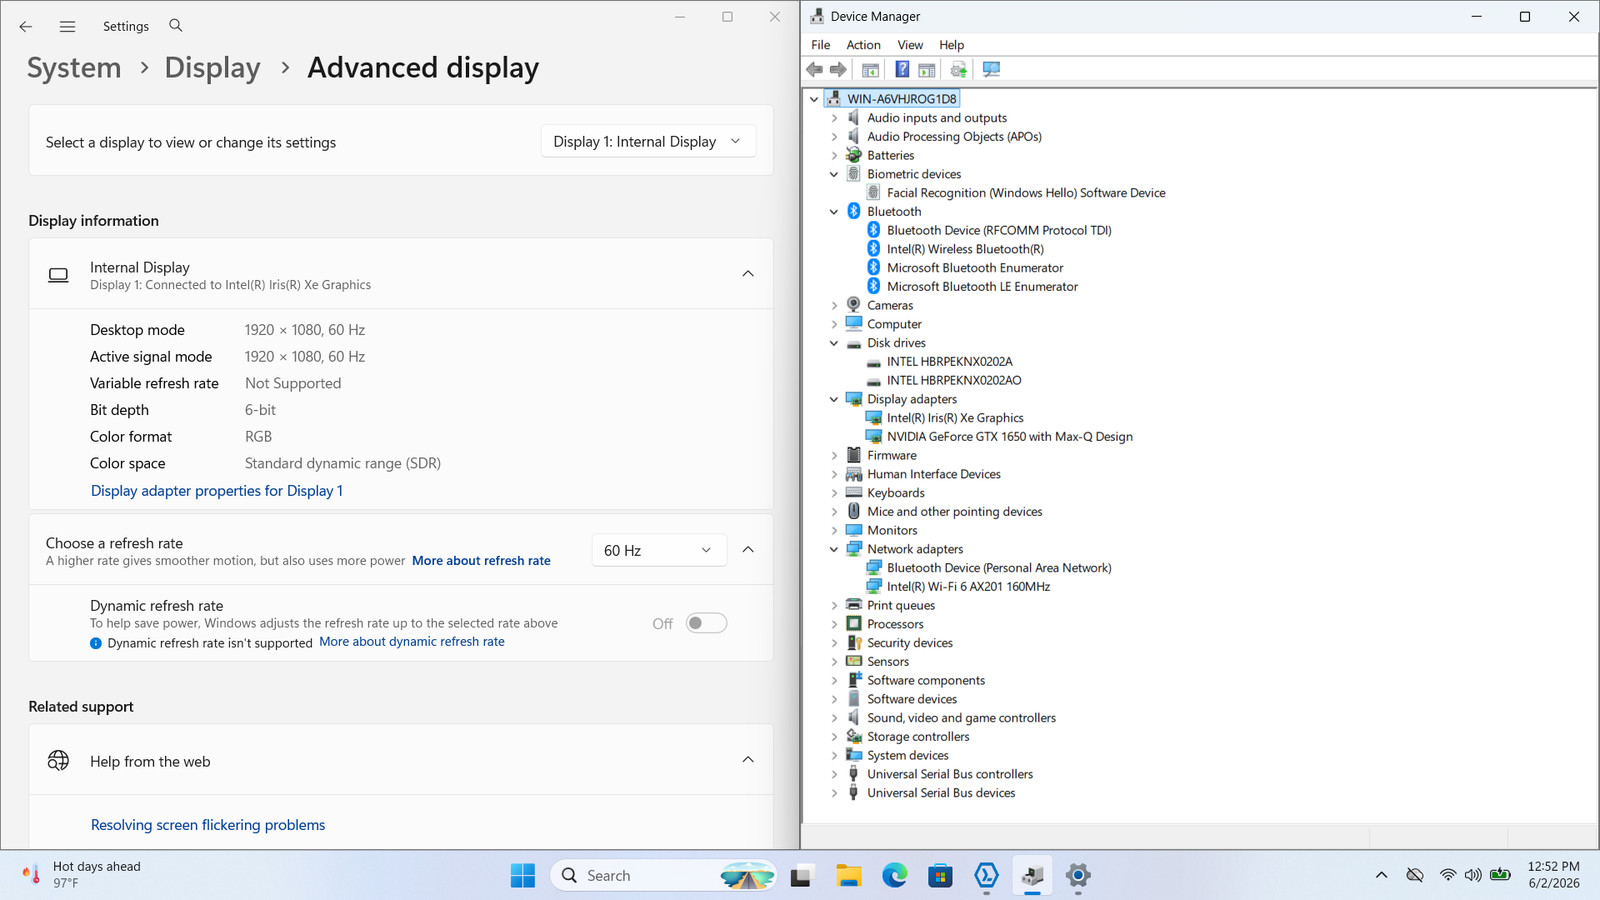Collapse the Choose a refresh rate section
This screenshot has width=1600, height=900.
coord(748,549)
